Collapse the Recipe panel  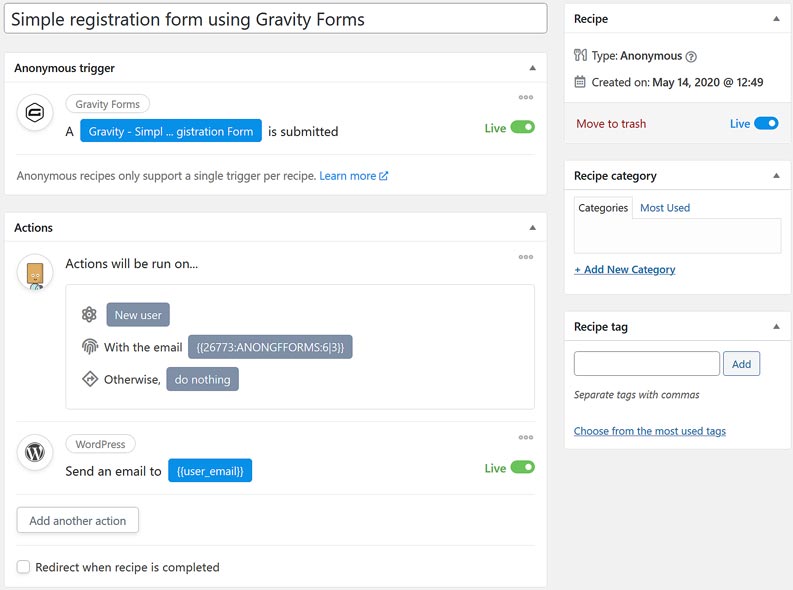(776, 19)
